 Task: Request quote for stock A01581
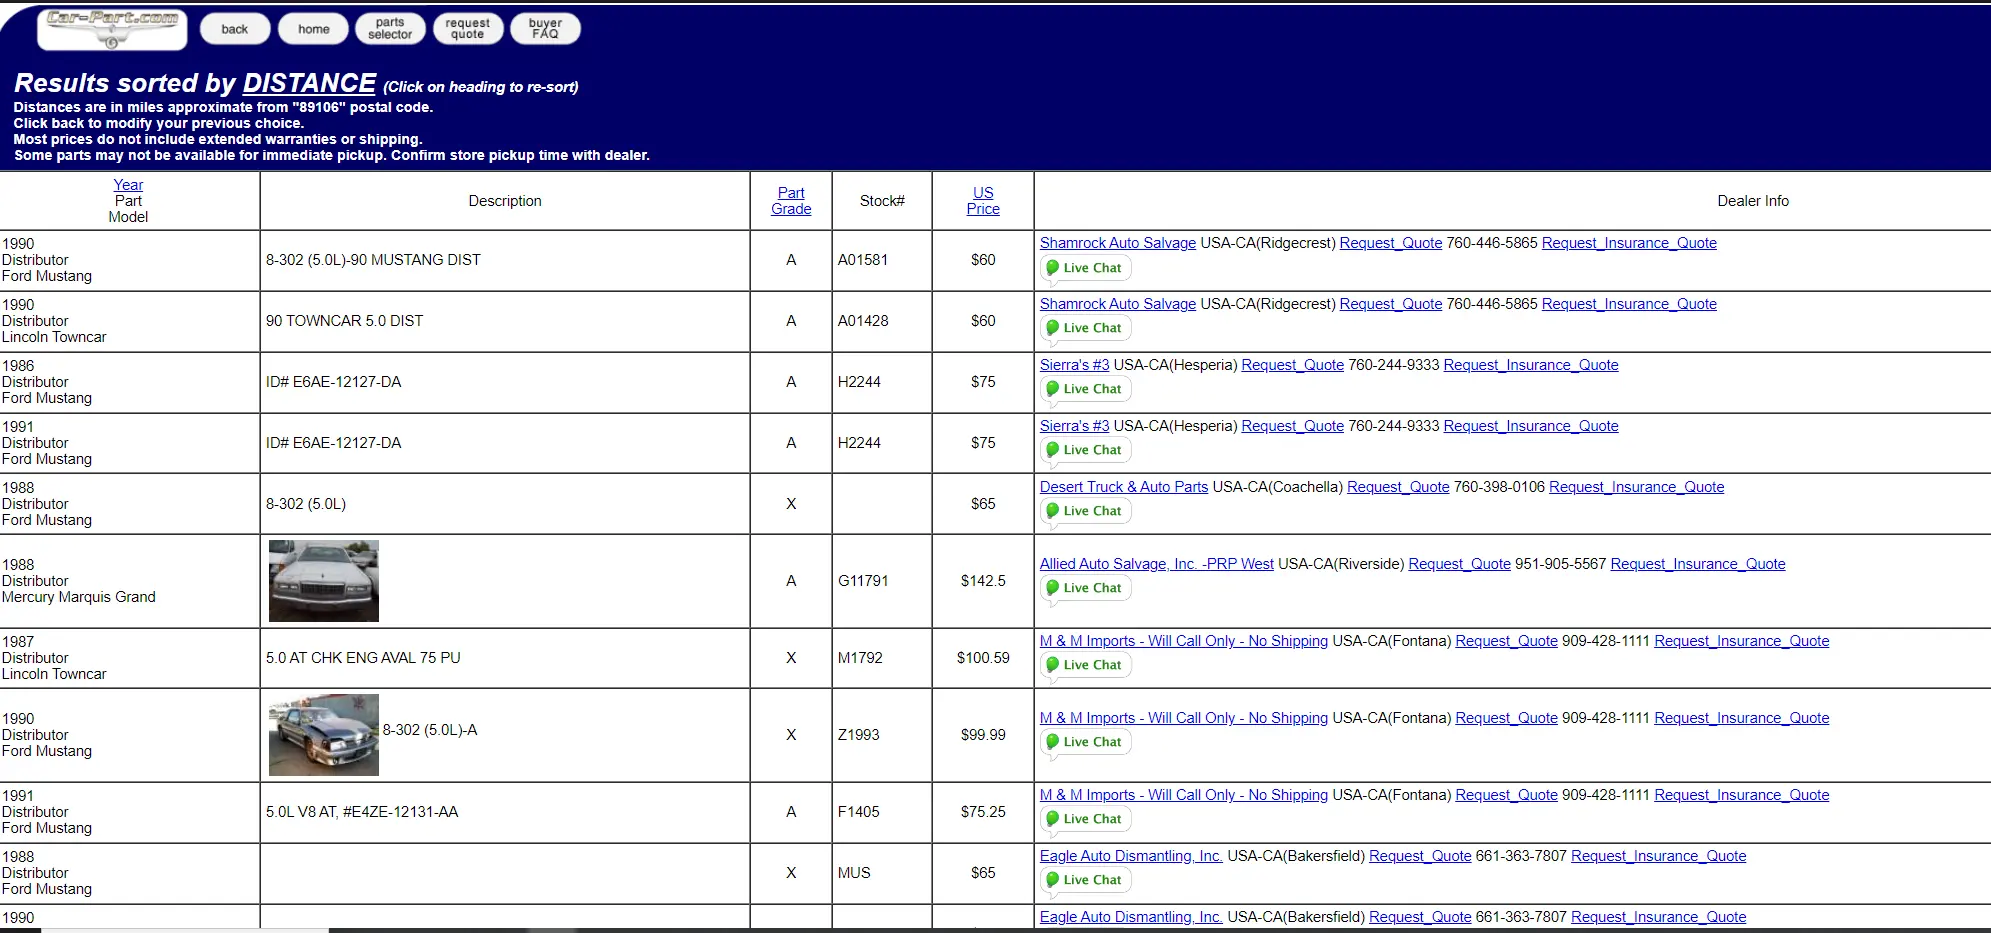[1391, 243]
